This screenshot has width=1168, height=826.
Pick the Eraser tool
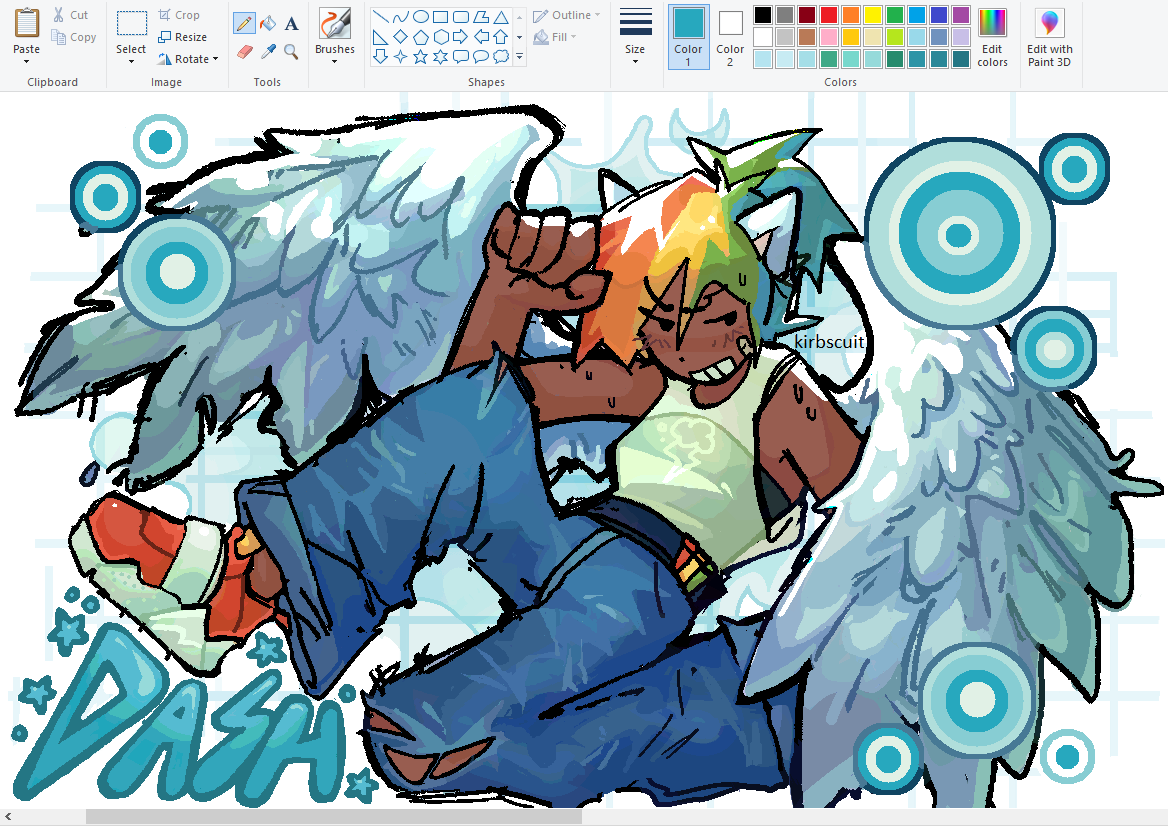(244, 51)
